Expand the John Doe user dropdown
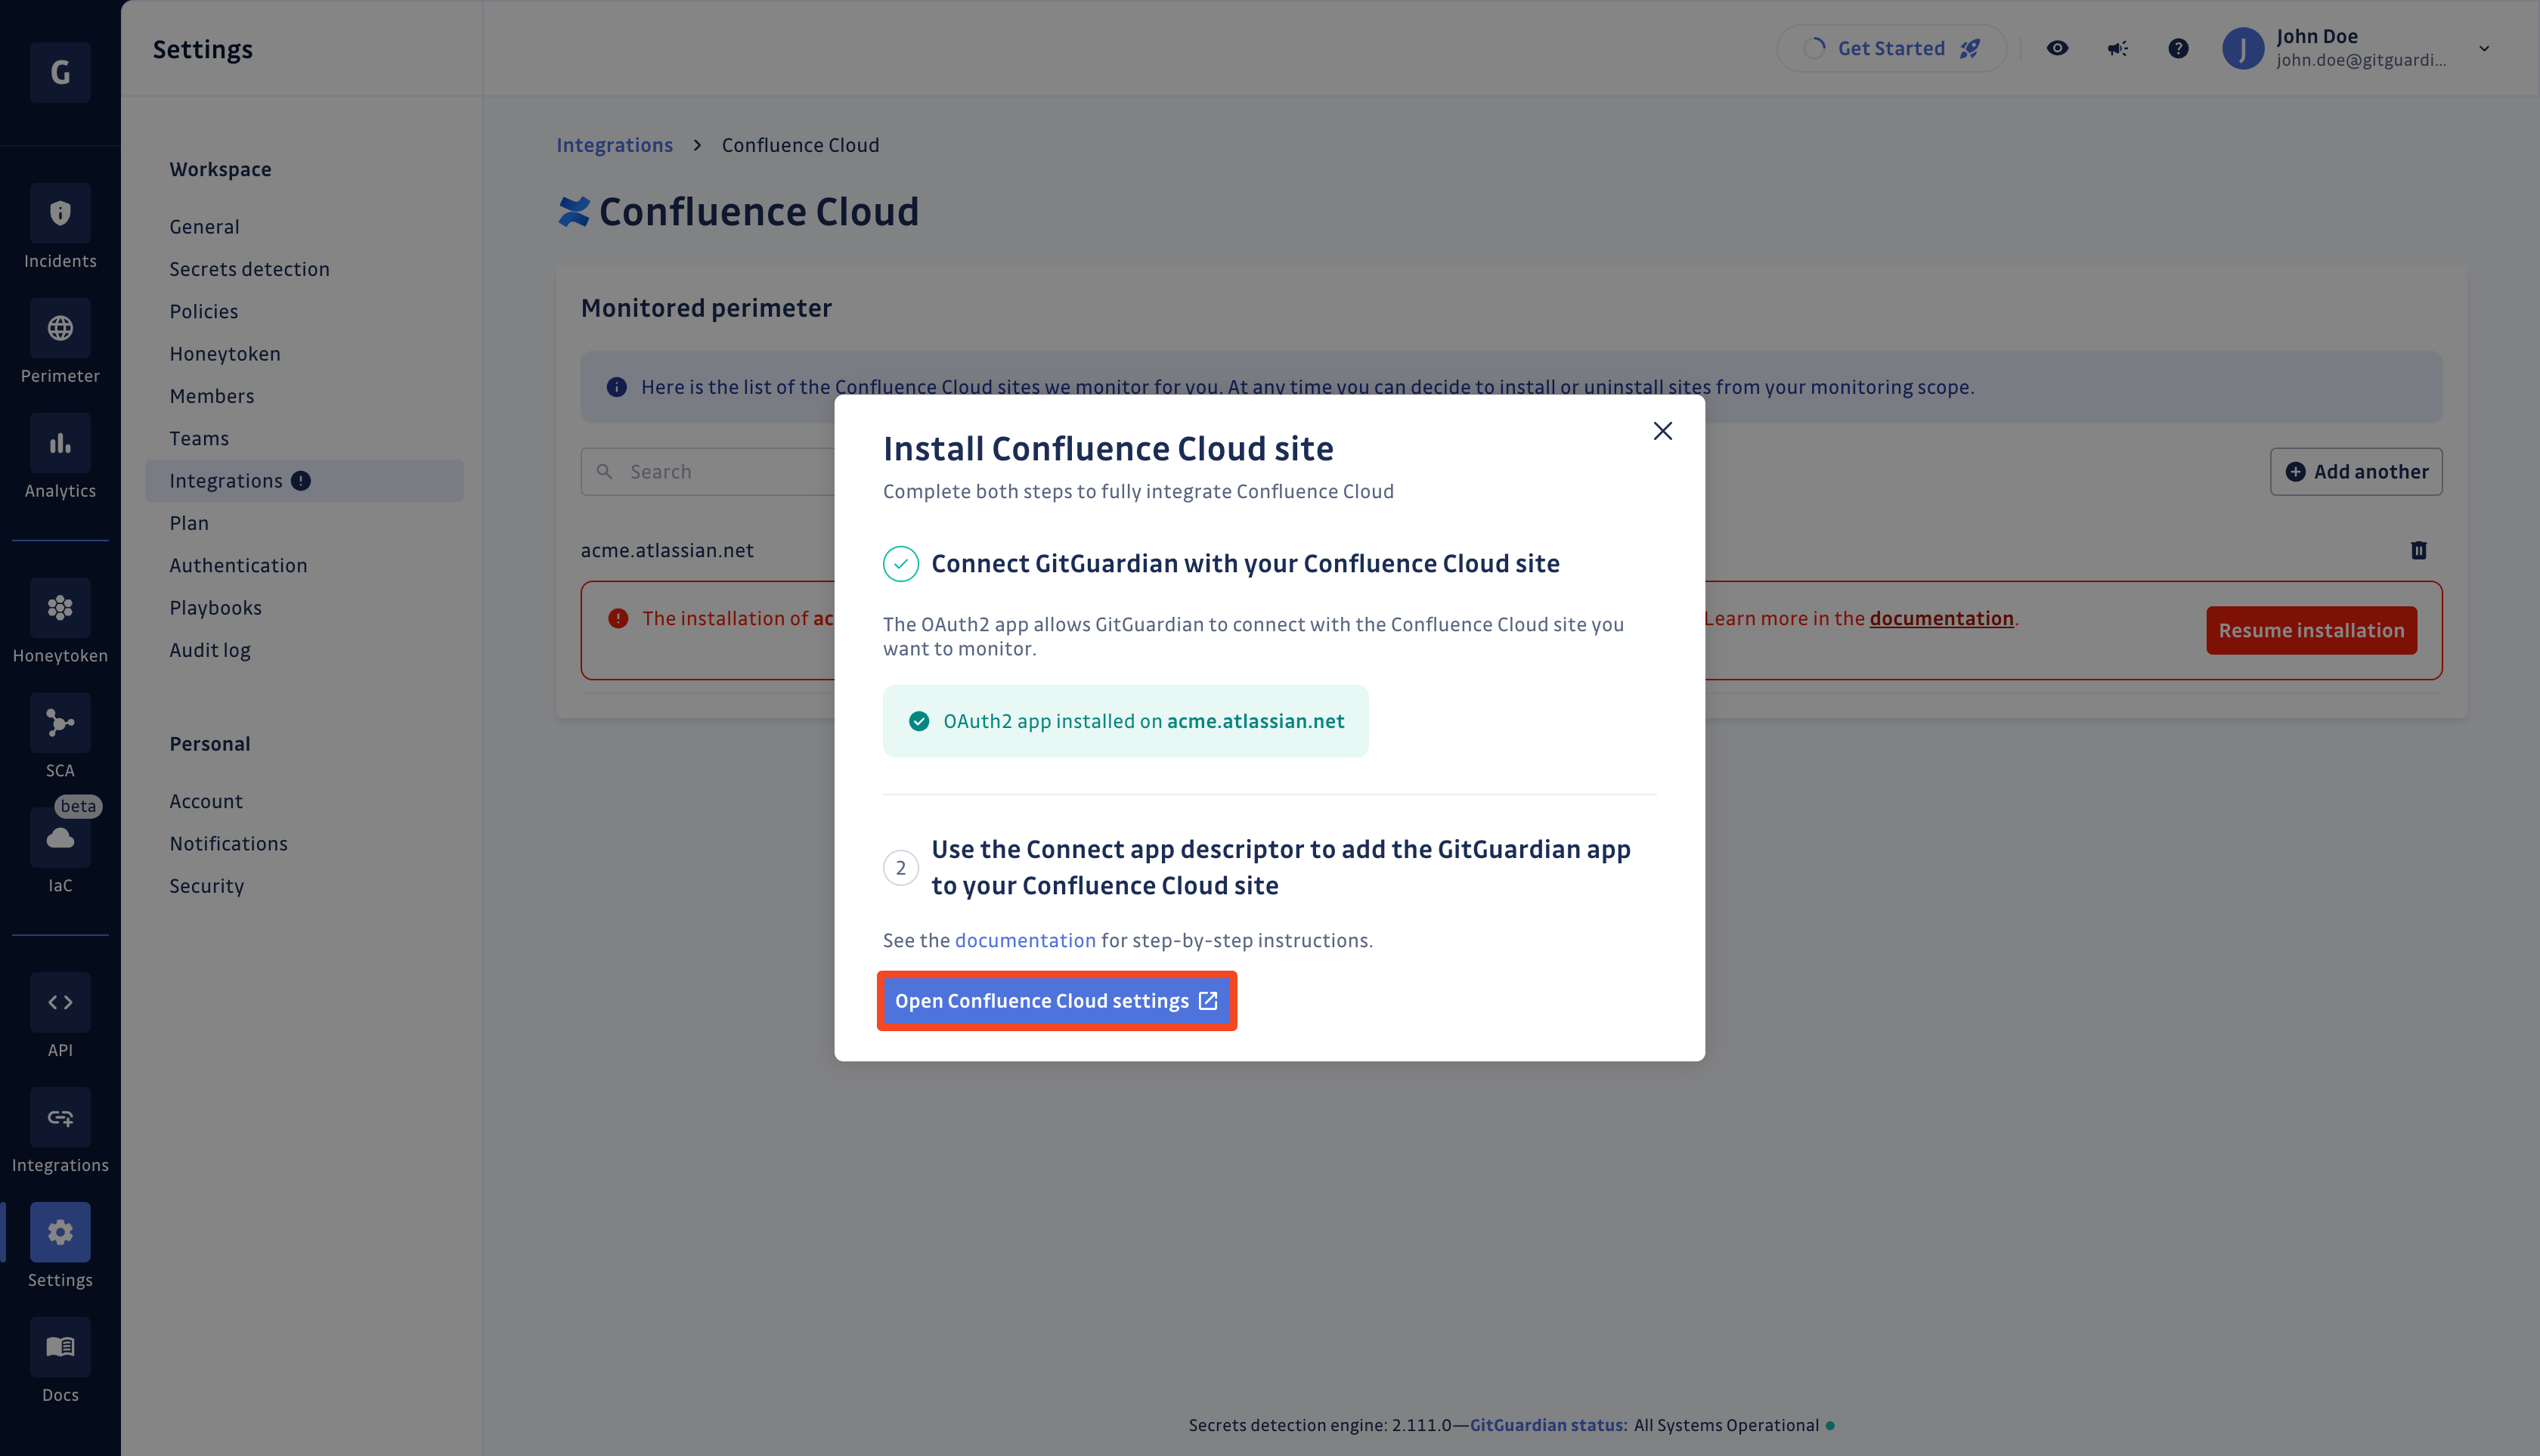Screen dimensions: 2540x1456 2484,47
